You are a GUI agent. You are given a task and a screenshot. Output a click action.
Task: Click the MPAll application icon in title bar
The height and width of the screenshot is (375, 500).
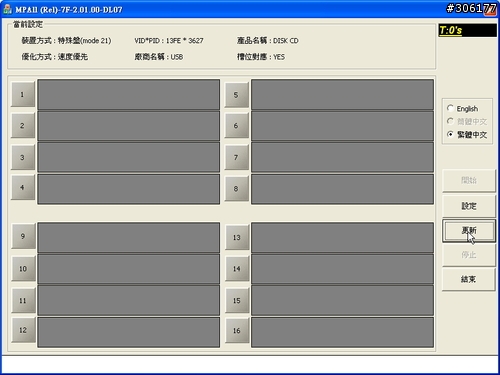pyautogui.click(x=7, y=9)
